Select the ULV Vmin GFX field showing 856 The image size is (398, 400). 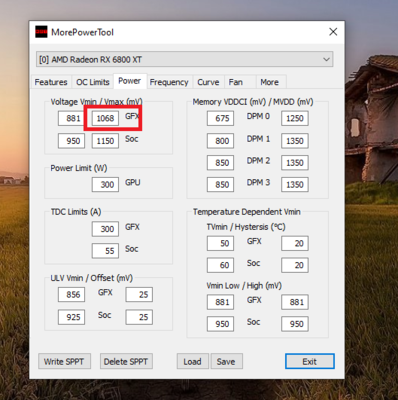[71, 295]
